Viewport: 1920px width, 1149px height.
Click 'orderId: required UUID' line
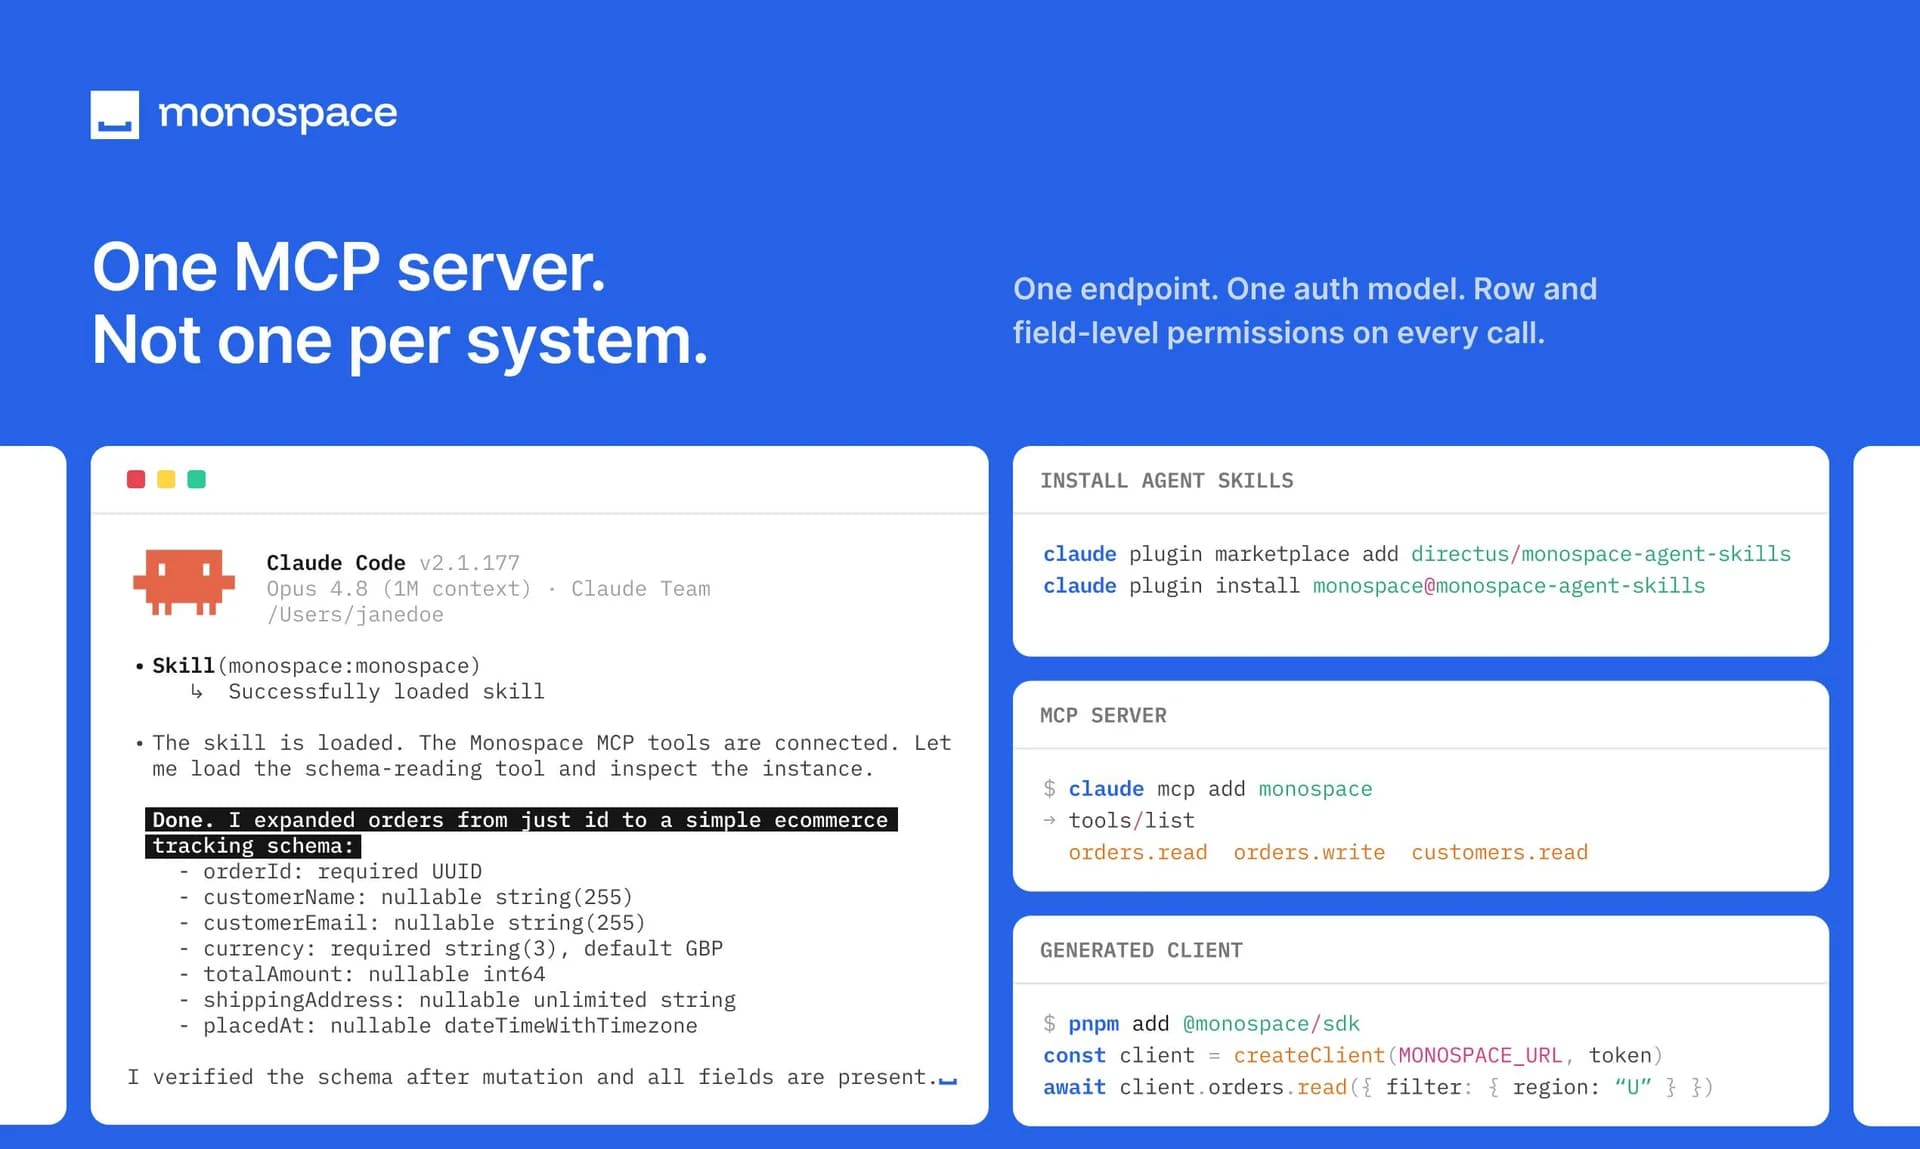[x=342, y=872]
